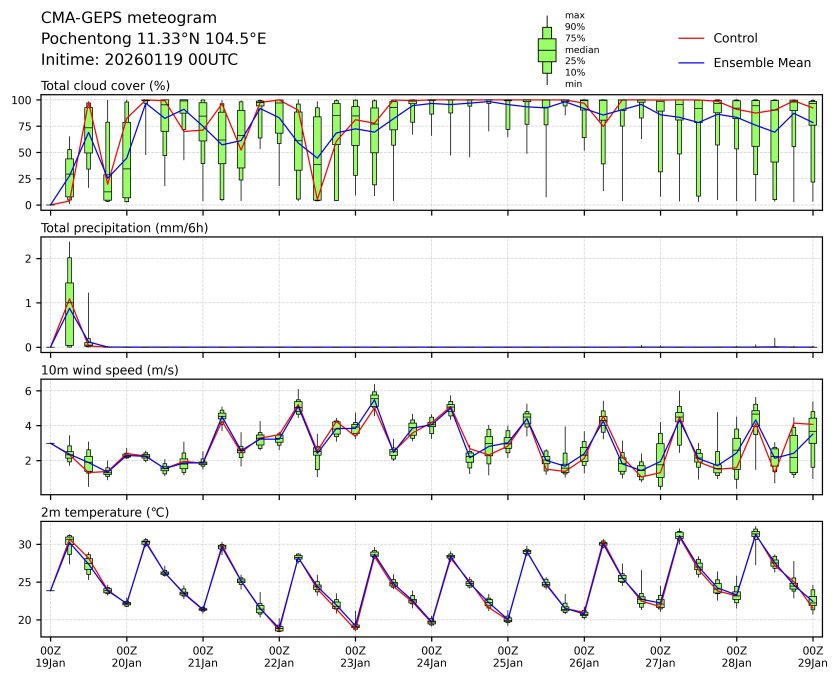This screenshot has height=680, width=839.
Task: Click the 00Z 22Jan time axis label
Action: [279, 656]
